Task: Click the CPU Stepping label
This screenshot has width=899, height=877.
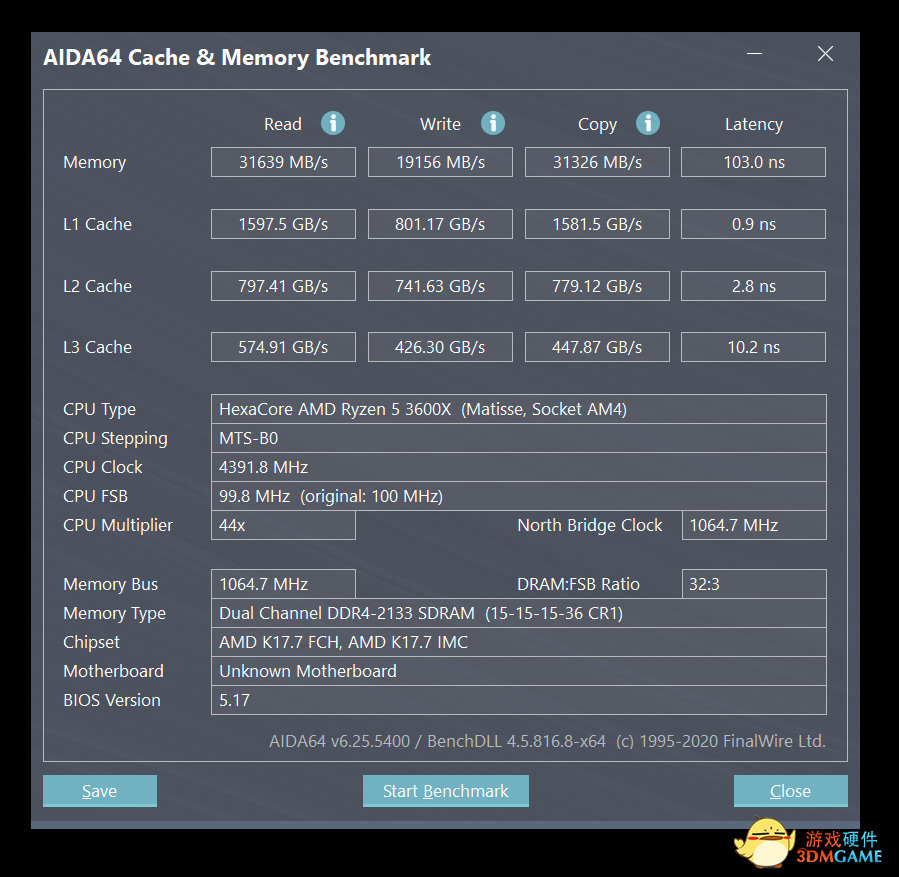Action: 115,439
